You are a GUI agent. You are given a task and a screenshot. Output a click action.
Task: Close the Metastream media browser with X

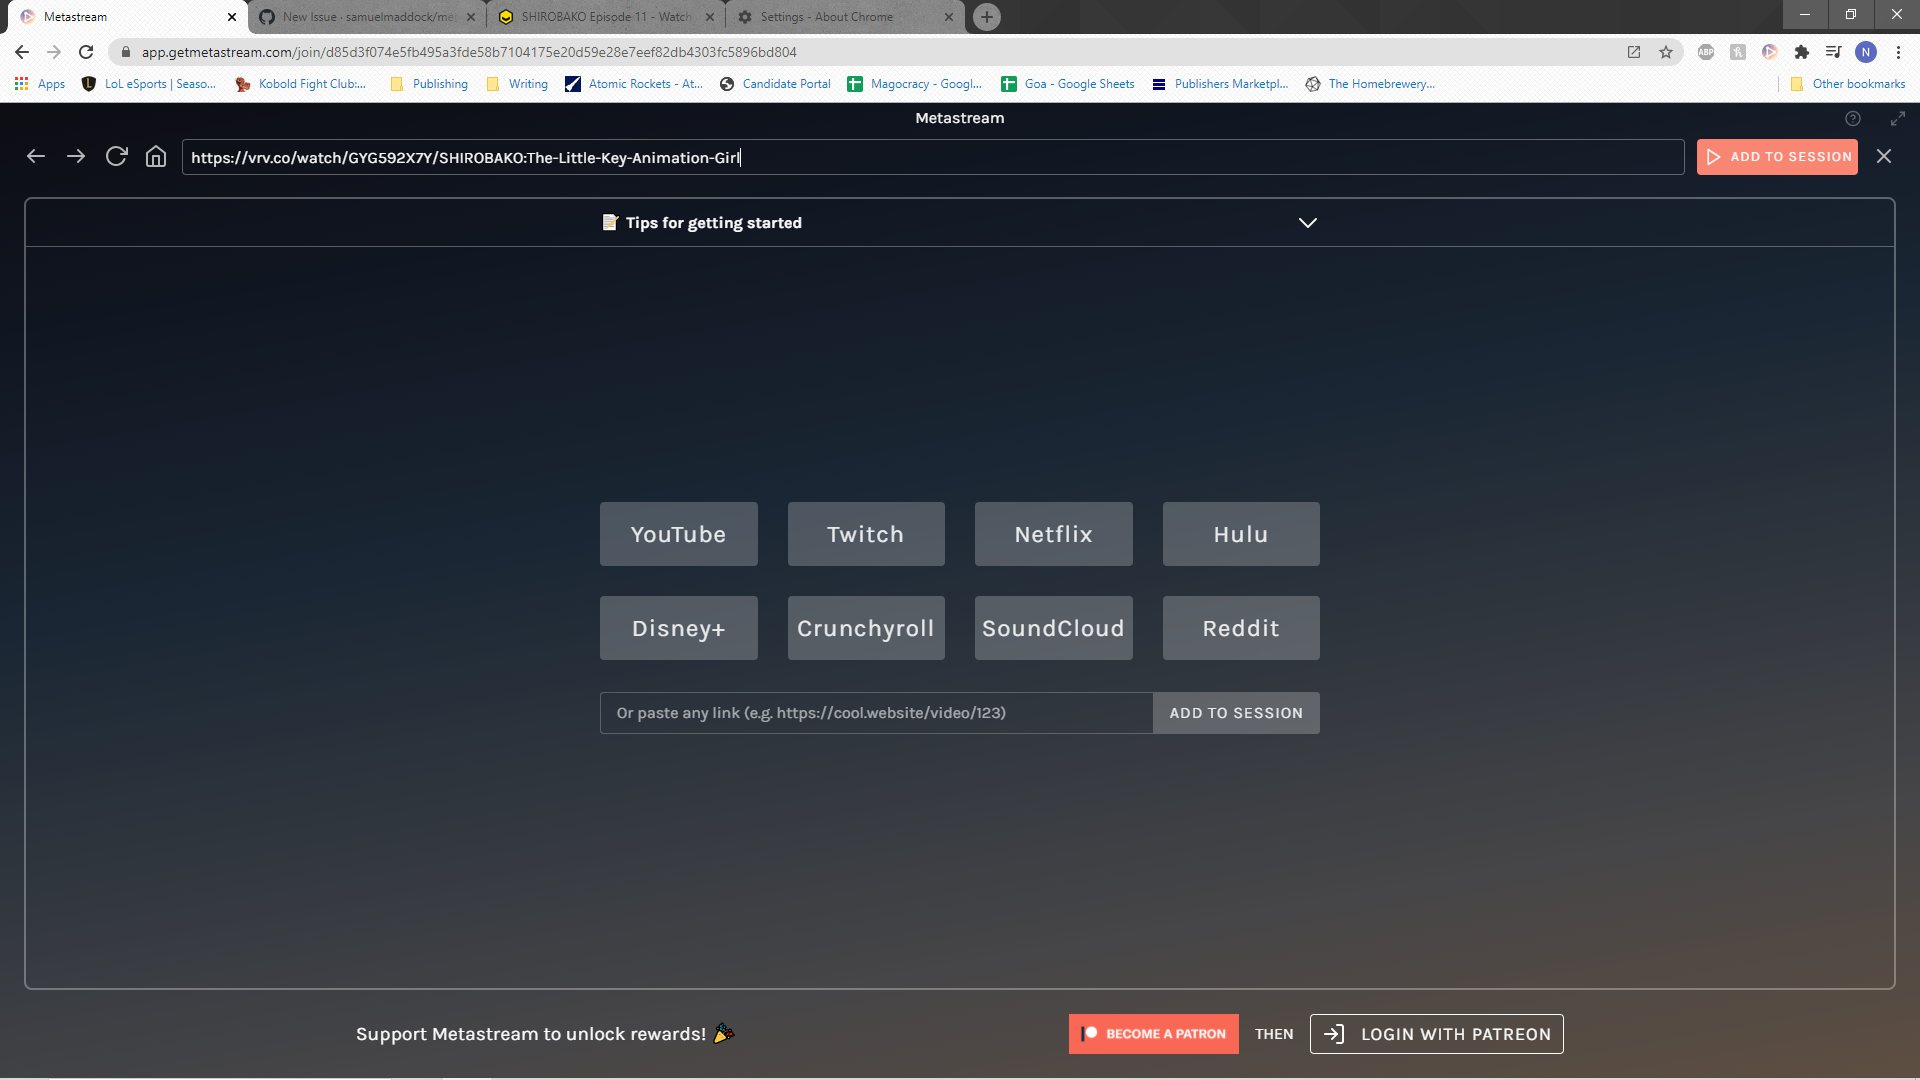[x=1884, y=157]
